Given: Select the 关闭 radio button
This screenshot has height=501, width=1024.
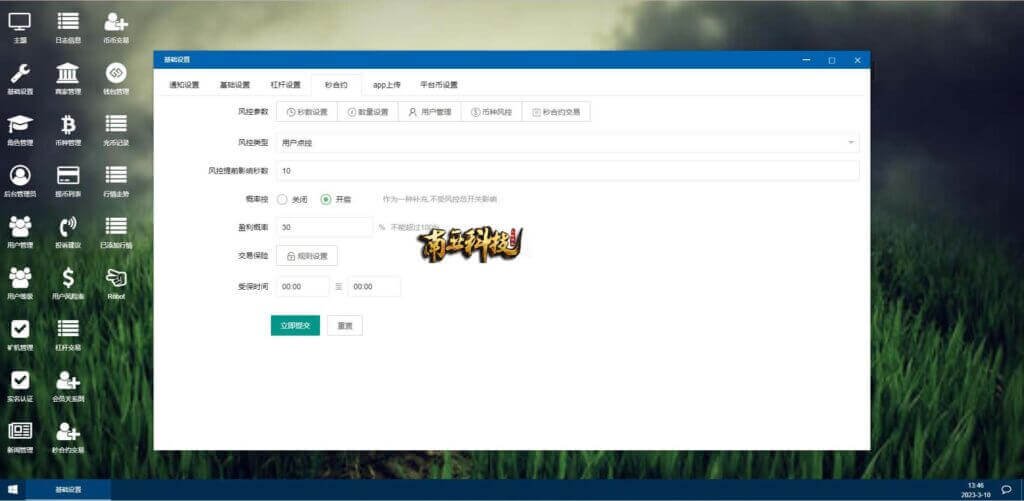Looking at the screenshot, I should [282, 199].
